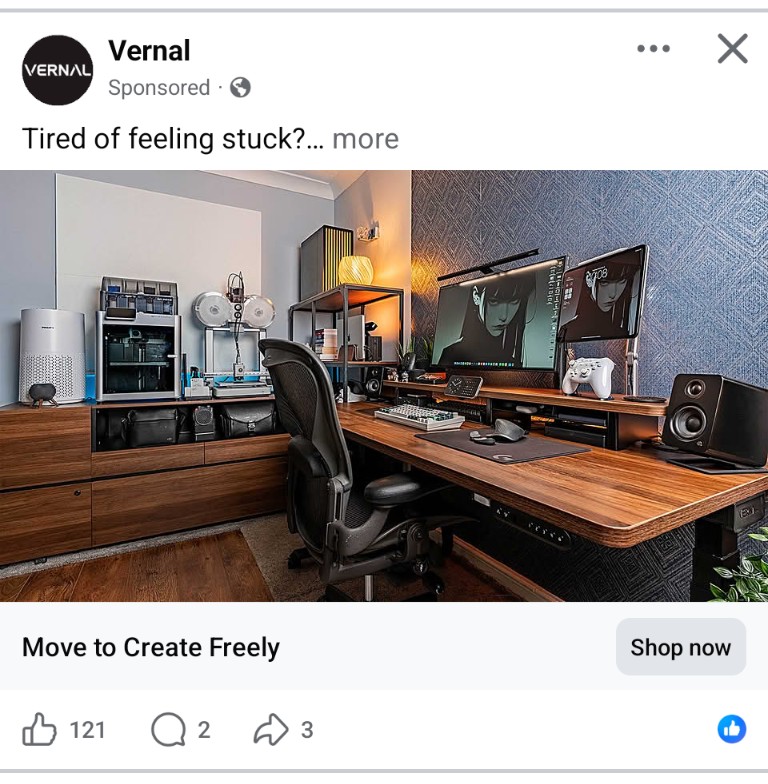Share the post with arrow icon

(x=271, y=730)
